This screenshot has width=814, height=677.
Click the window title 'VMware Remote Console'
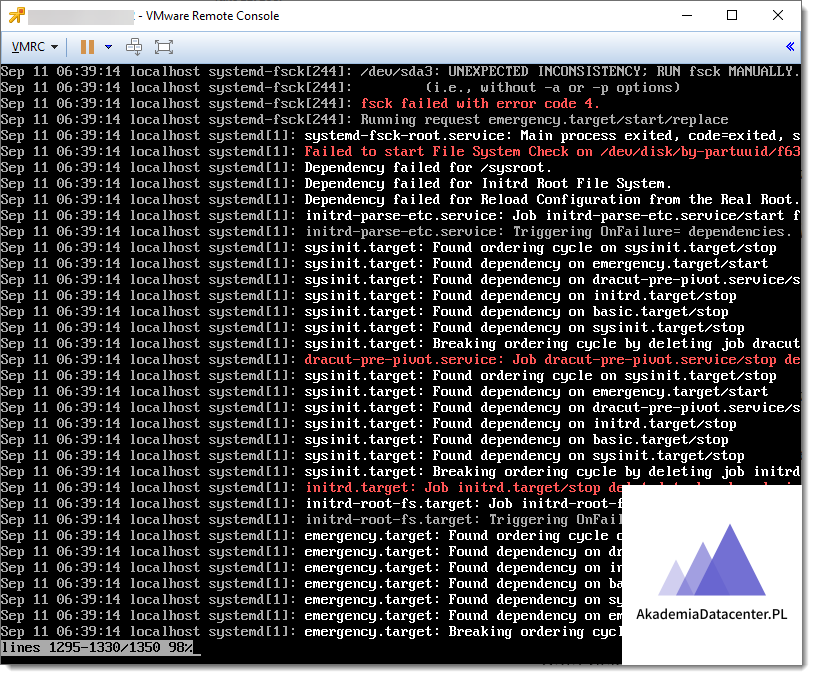coord(212,16)
